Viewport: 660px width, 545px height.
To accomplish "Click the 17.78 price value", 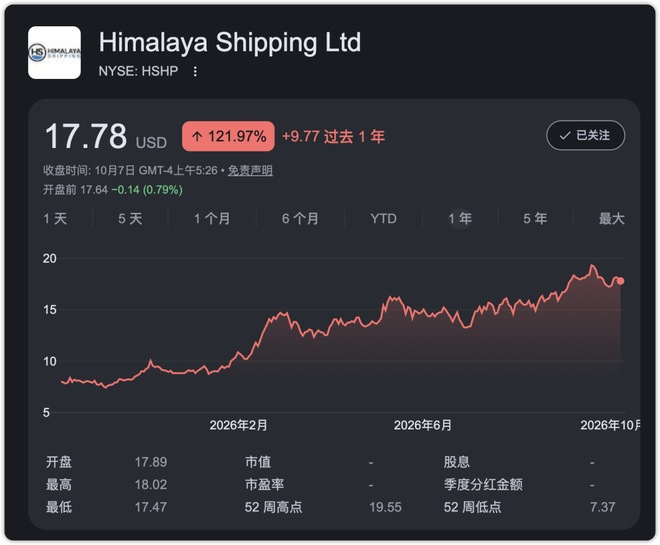I will tap(86, 136).
